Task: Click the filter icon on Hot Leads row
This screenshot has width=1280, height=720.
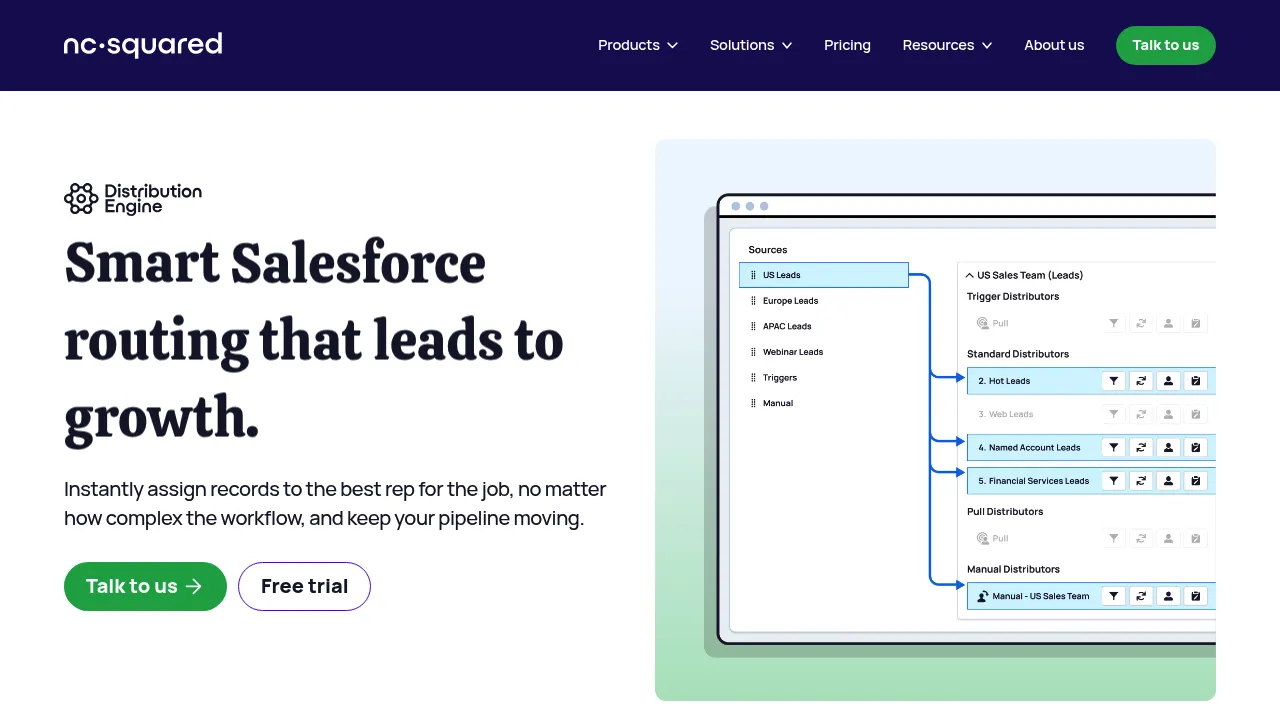Action: coord(1113,381)
